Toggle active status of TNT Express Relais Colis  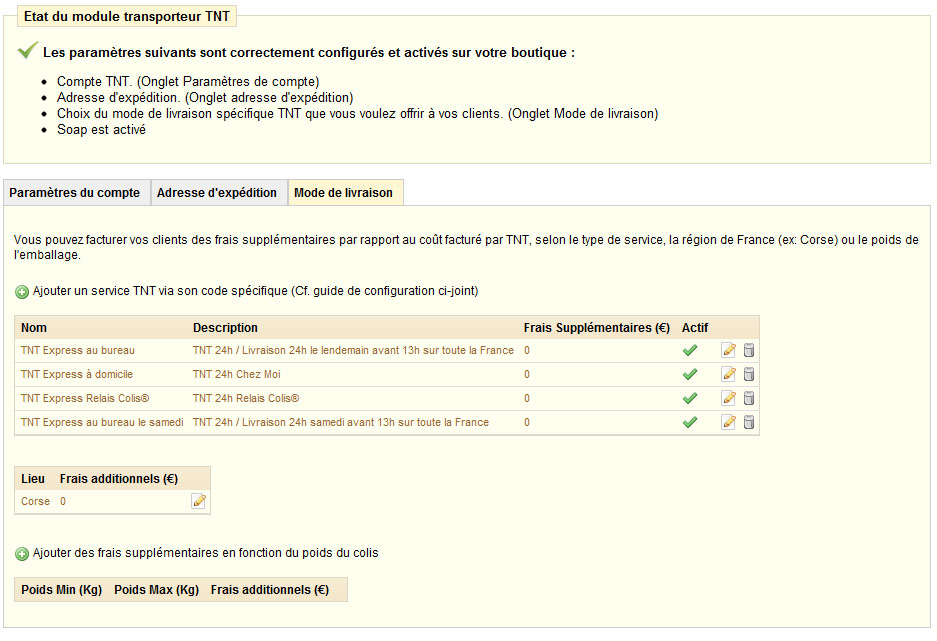[x=690, y=398]
